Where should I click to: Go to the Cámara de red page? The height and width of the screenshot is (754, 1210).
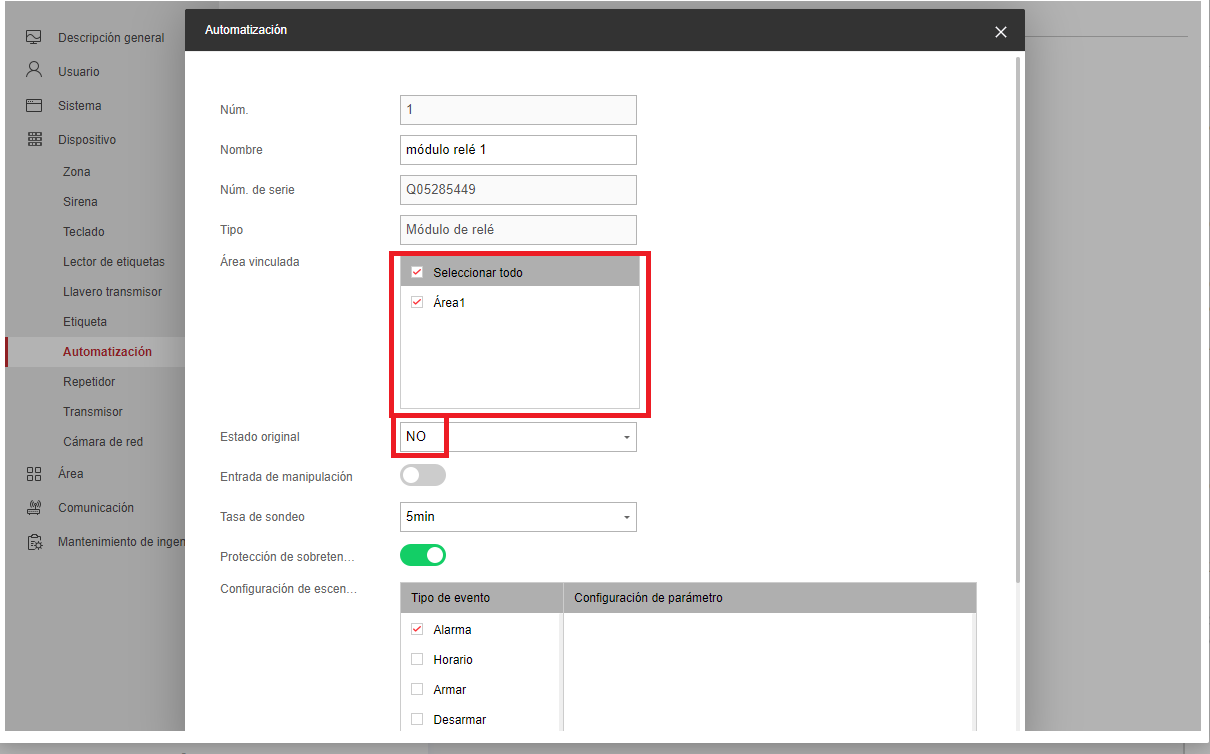click(x=103, y=442)
